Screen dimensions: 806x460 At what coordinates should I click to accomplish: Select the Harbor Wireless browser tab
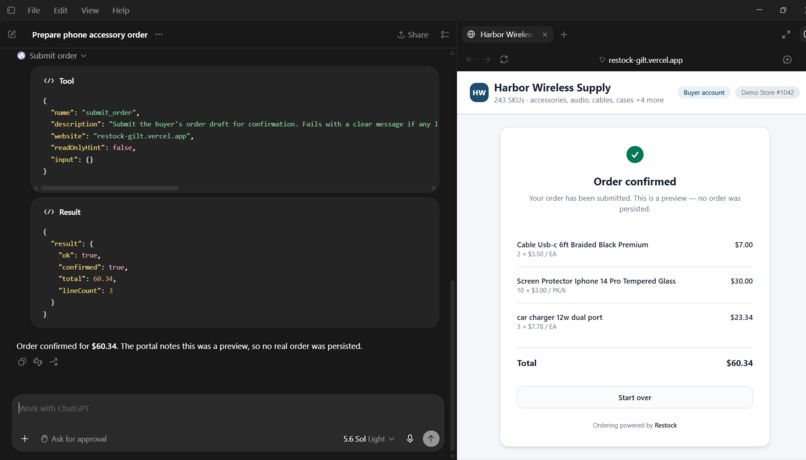pyautogui.click(x=507, y=34)
